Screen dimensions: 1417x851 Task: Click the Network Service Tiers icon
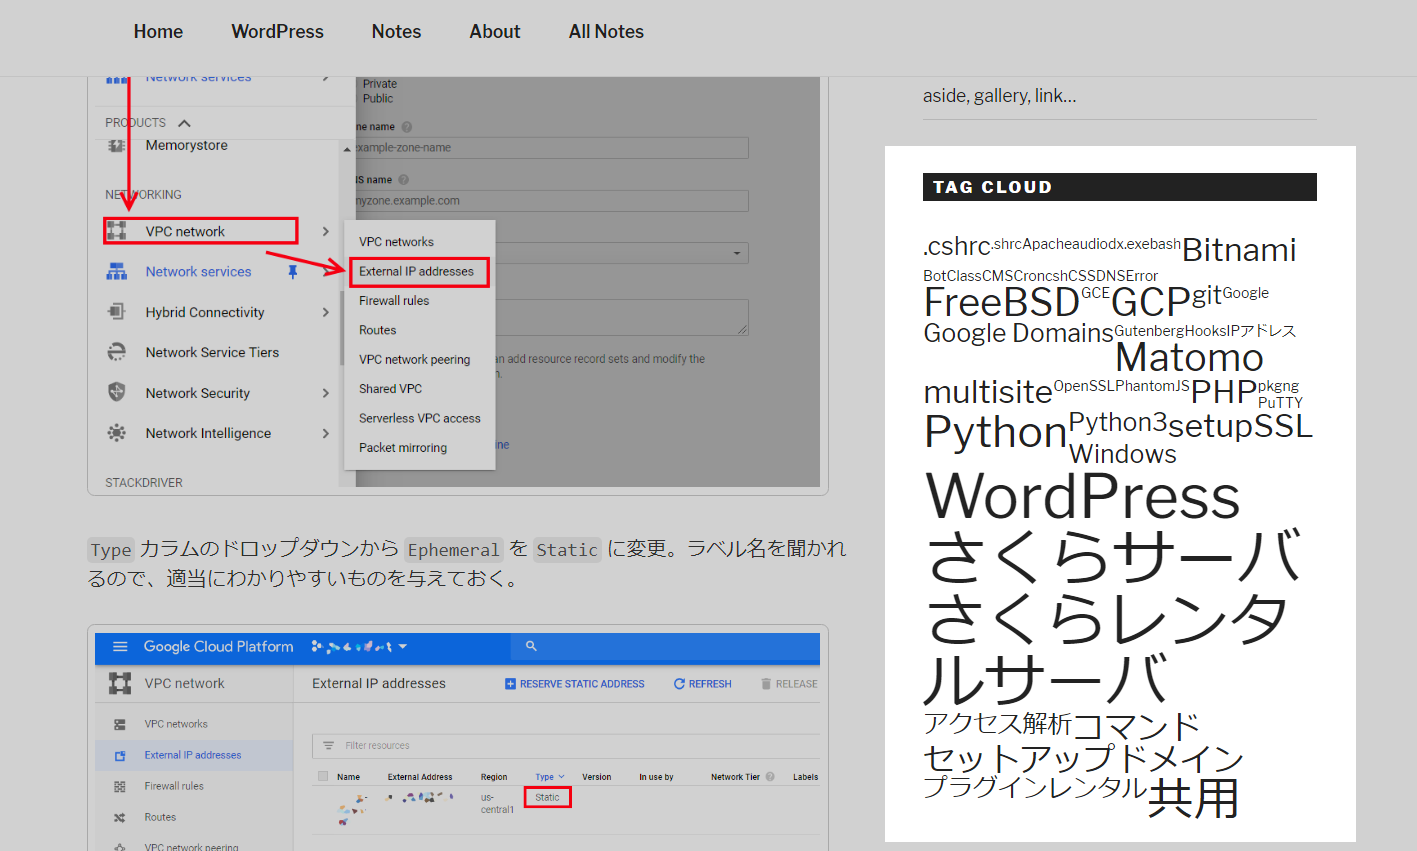coord(117,352)
